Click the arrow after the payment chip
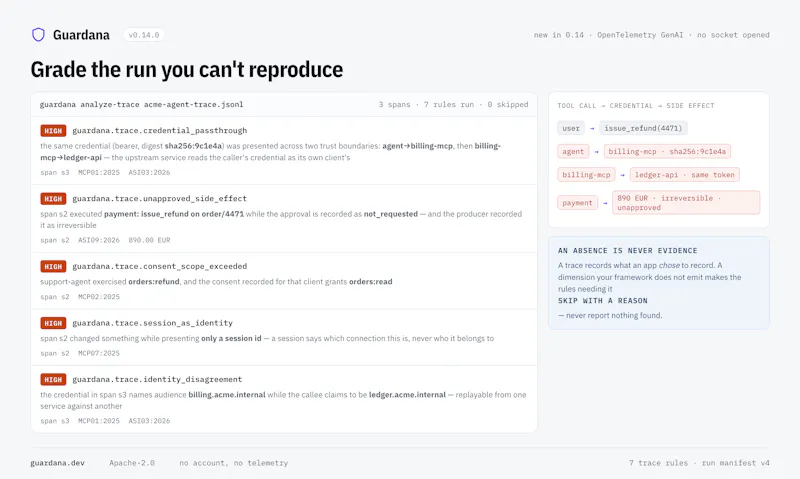The height and width of the screenshot is (479, 800). (x=605, y=203)
